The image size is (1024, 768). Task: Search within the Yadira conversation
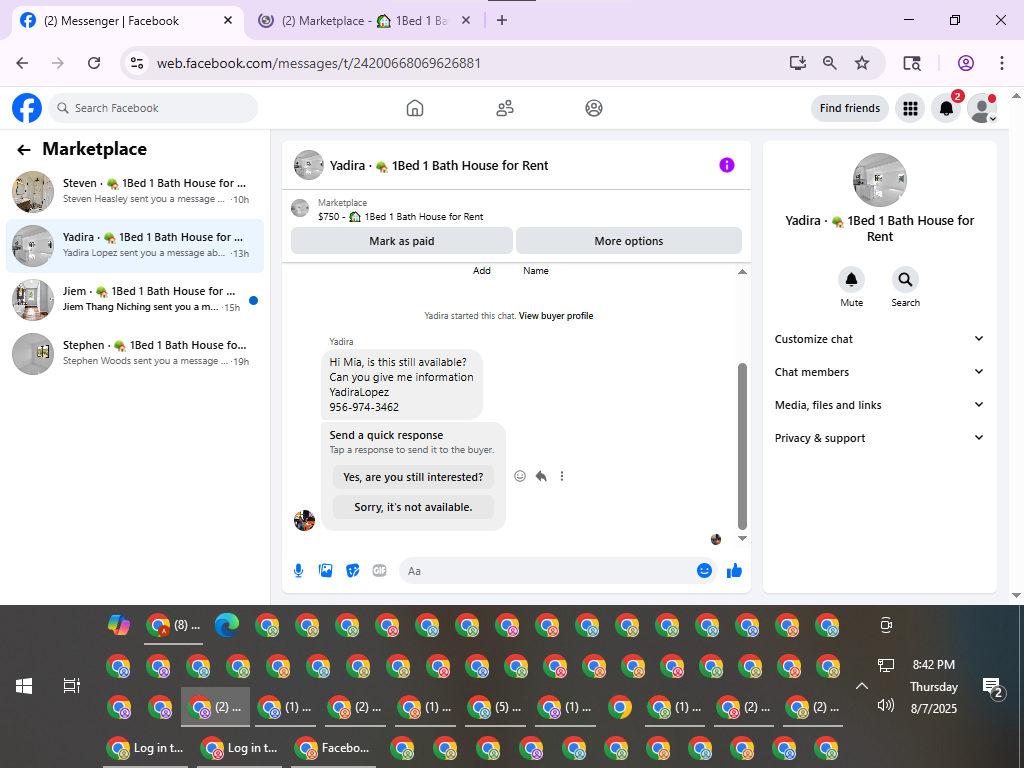click(905, 280)
